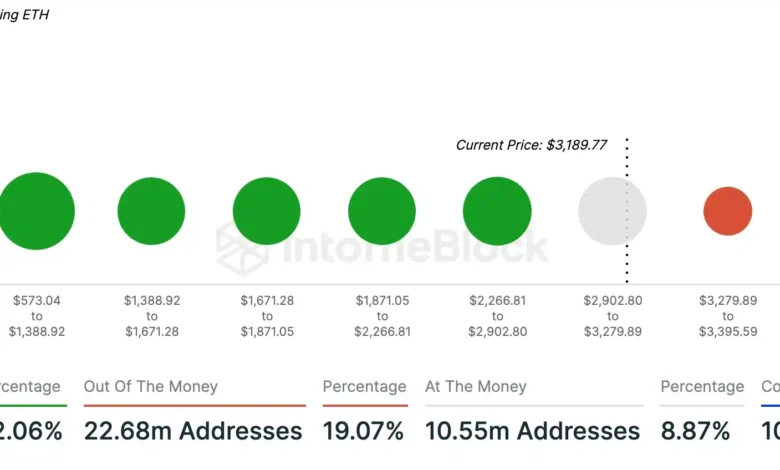The width and height of the screenshot is (780, 470).
Task: Select the green bubble above $1,871.05 to $2,266.81
Action: (382, 211)
